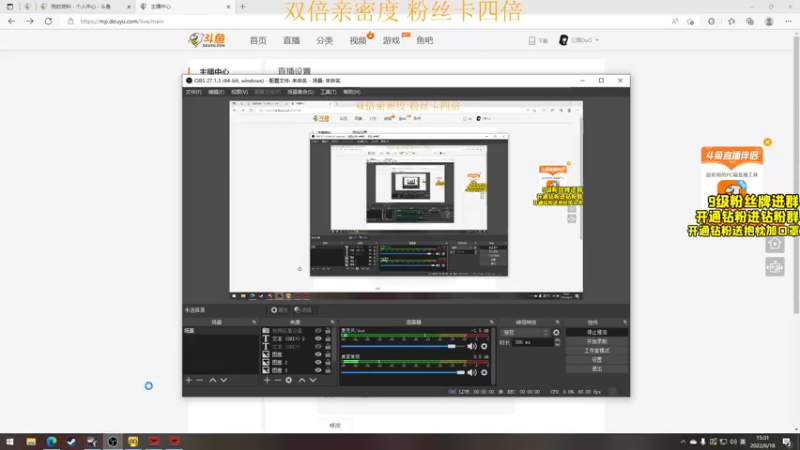Pop out the Controls dock panel
Image resolution: width=800 pixels, height=450 pixels.
pyautogui.click(x=625, y=322)
